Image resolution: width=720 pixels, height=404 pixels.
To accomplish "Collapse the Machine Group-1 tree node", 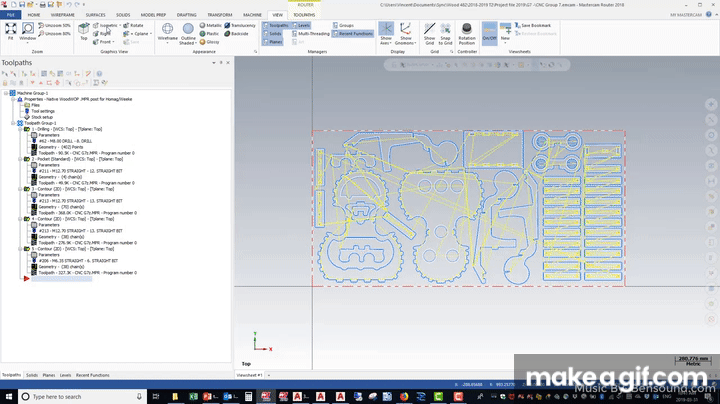I will point(5,92).
